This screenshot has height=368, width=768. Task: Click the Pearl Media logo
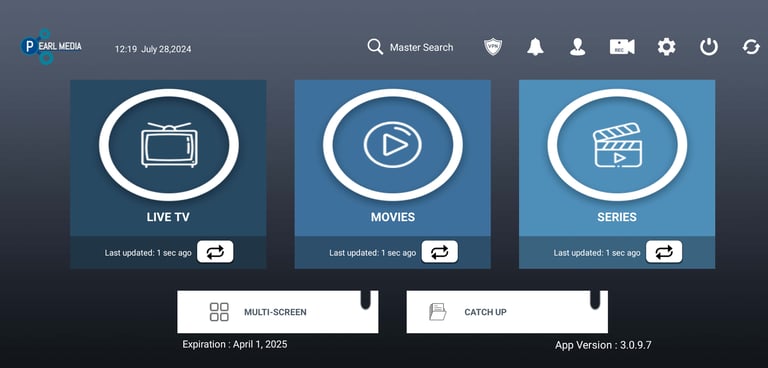pyautogui.click(x=51, y=47)
